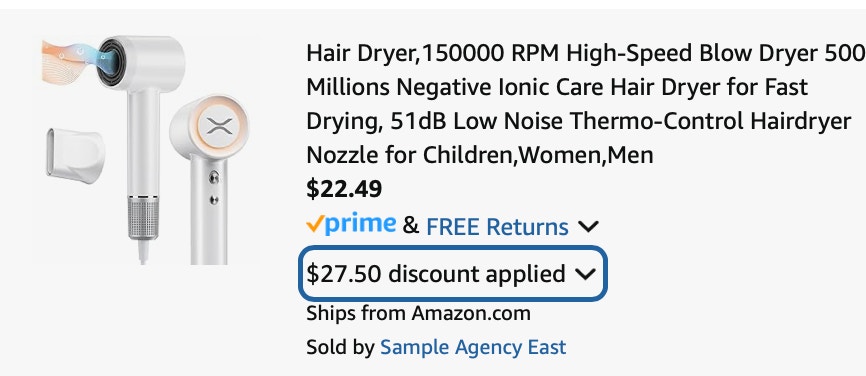Screen dimensions: 866x376
Task: Click the $22.49 price
Action: pos(344,189)
